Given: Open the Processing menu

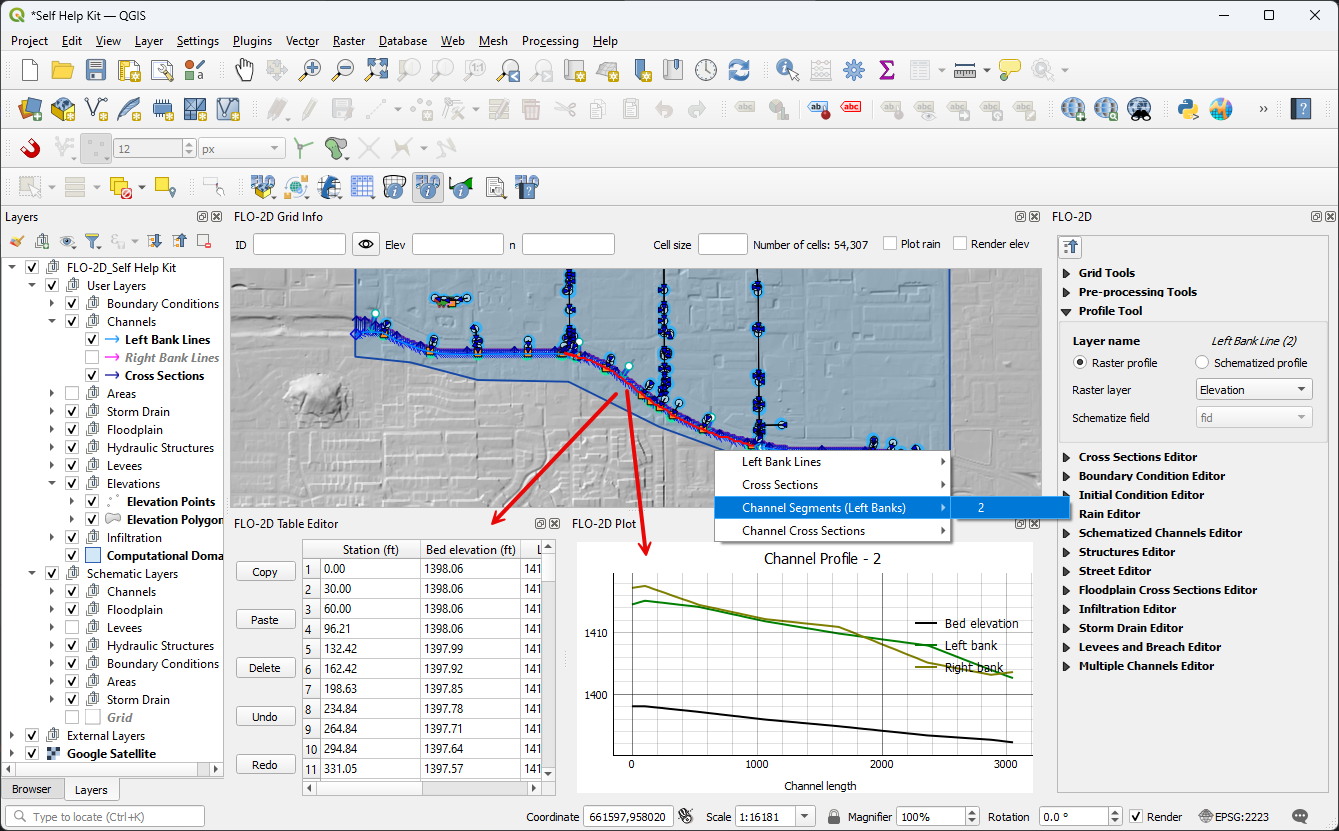Looking at the screenshot, I should 549,41.
